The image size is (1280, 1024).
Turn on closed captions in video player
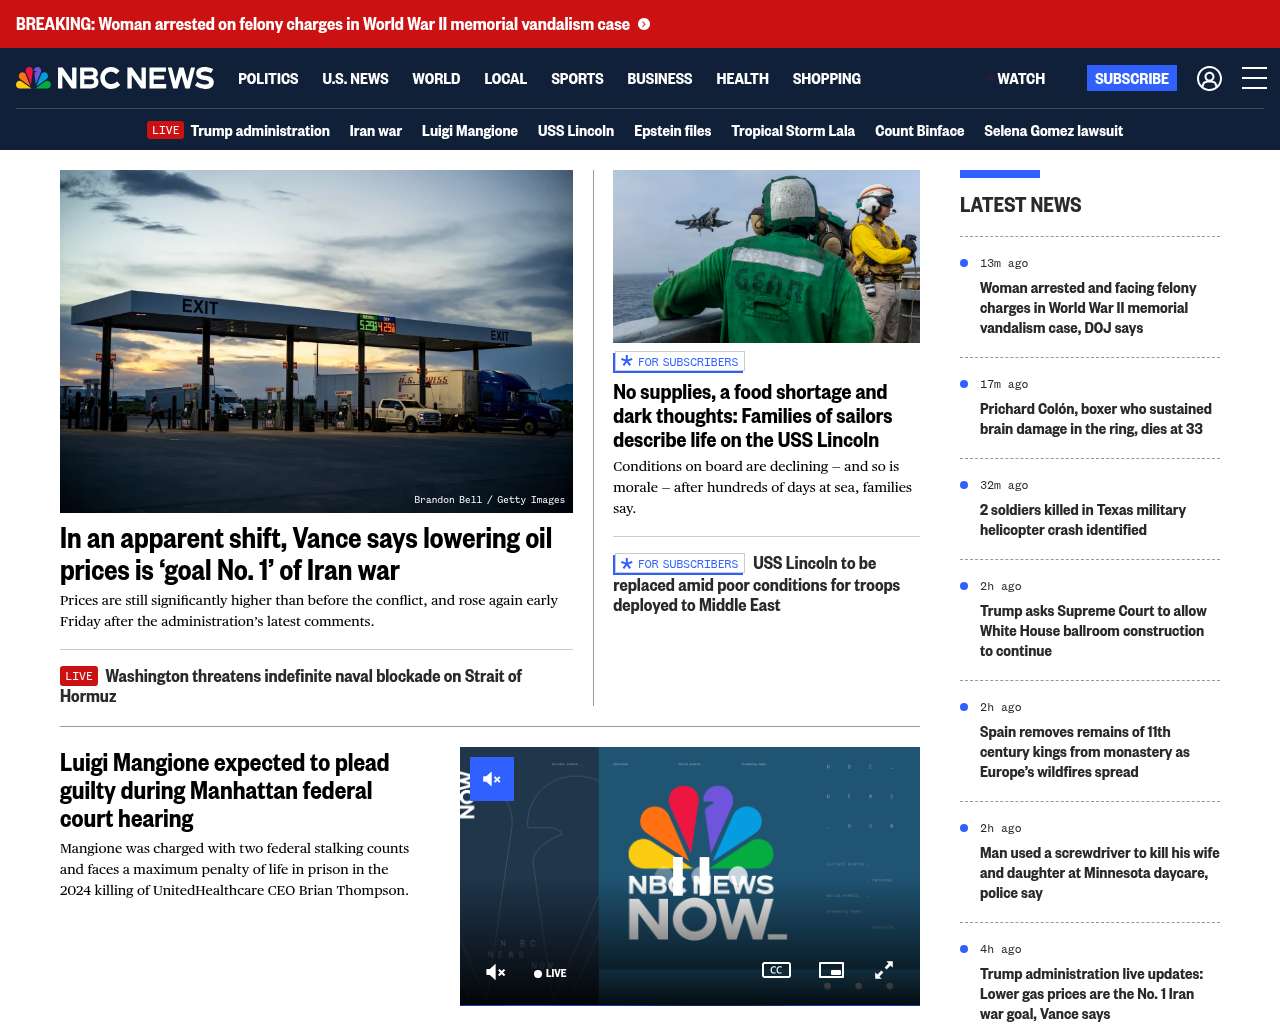(776, 970)
